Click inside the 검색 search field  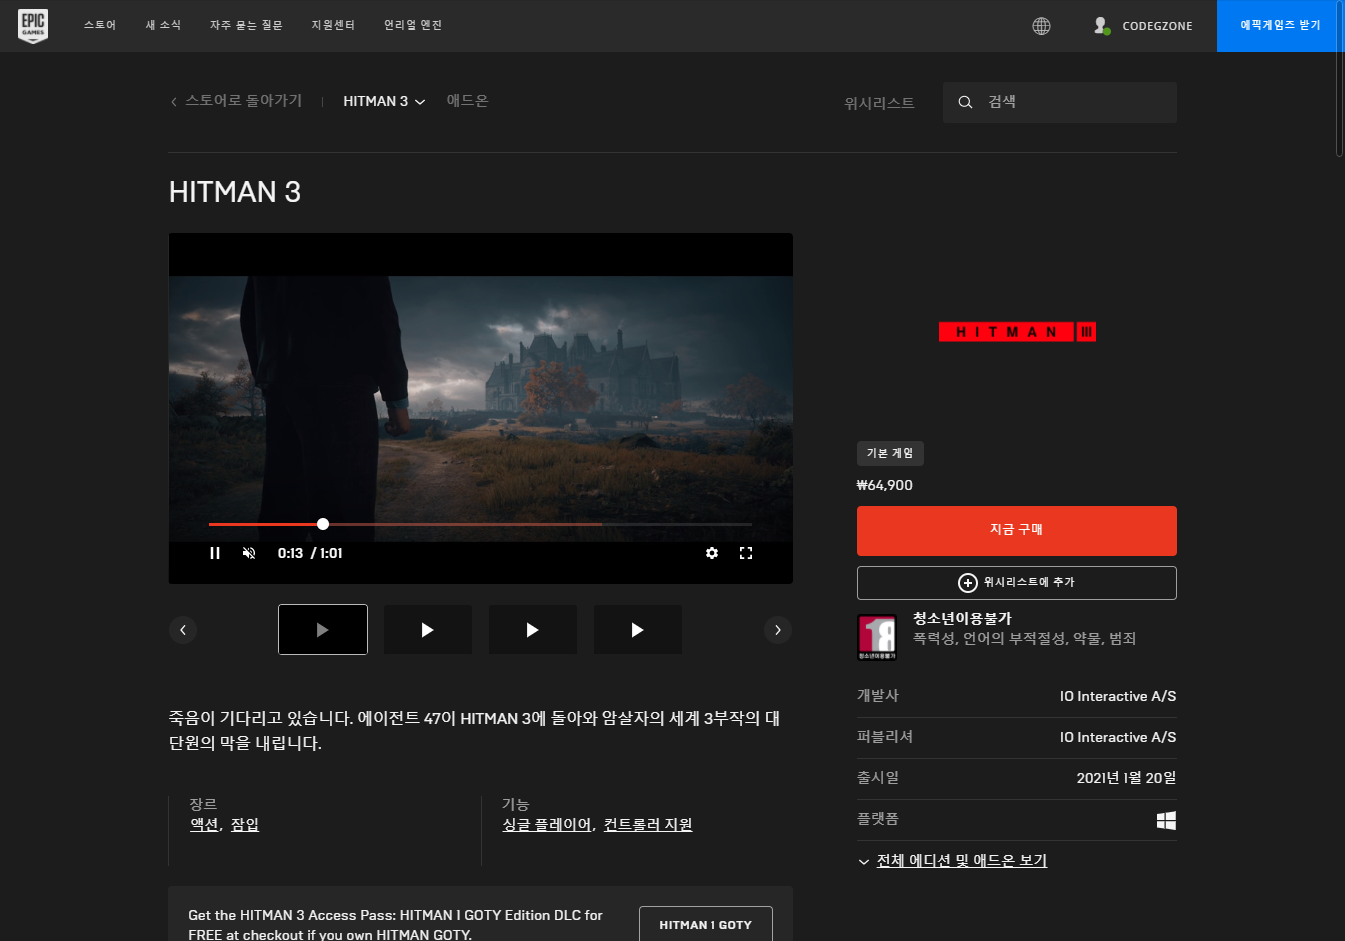[x=1060, y=102]
